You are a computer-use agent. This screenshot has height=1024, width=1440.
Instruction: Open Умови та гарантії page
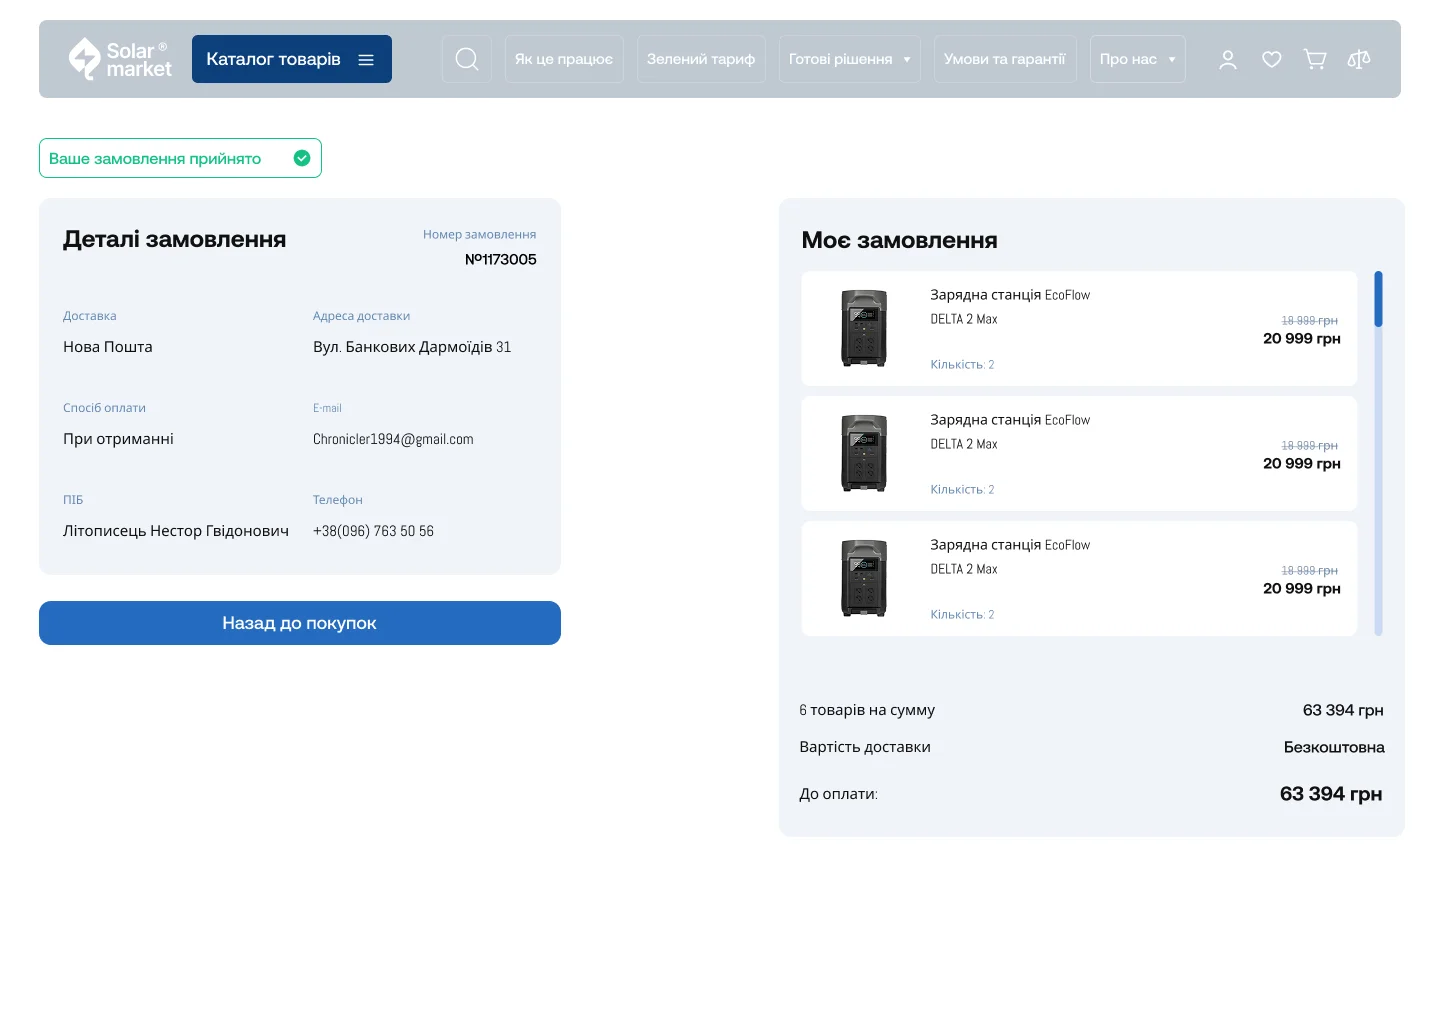pyautogui.click(x=1005, y=59)
